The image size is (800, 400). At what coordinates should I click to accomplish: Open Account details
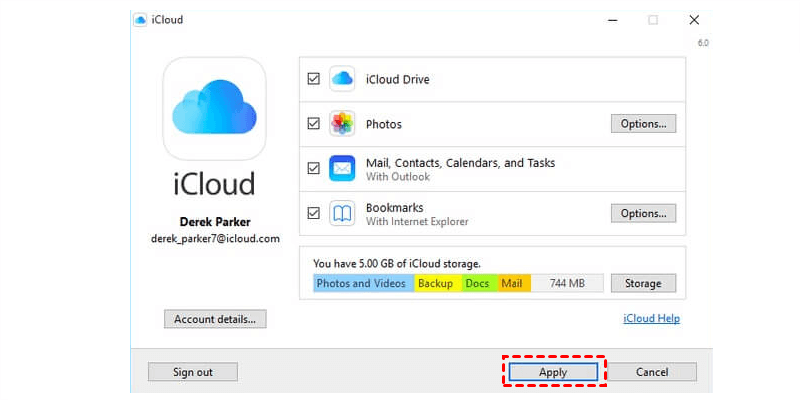[x=215, y=319]
